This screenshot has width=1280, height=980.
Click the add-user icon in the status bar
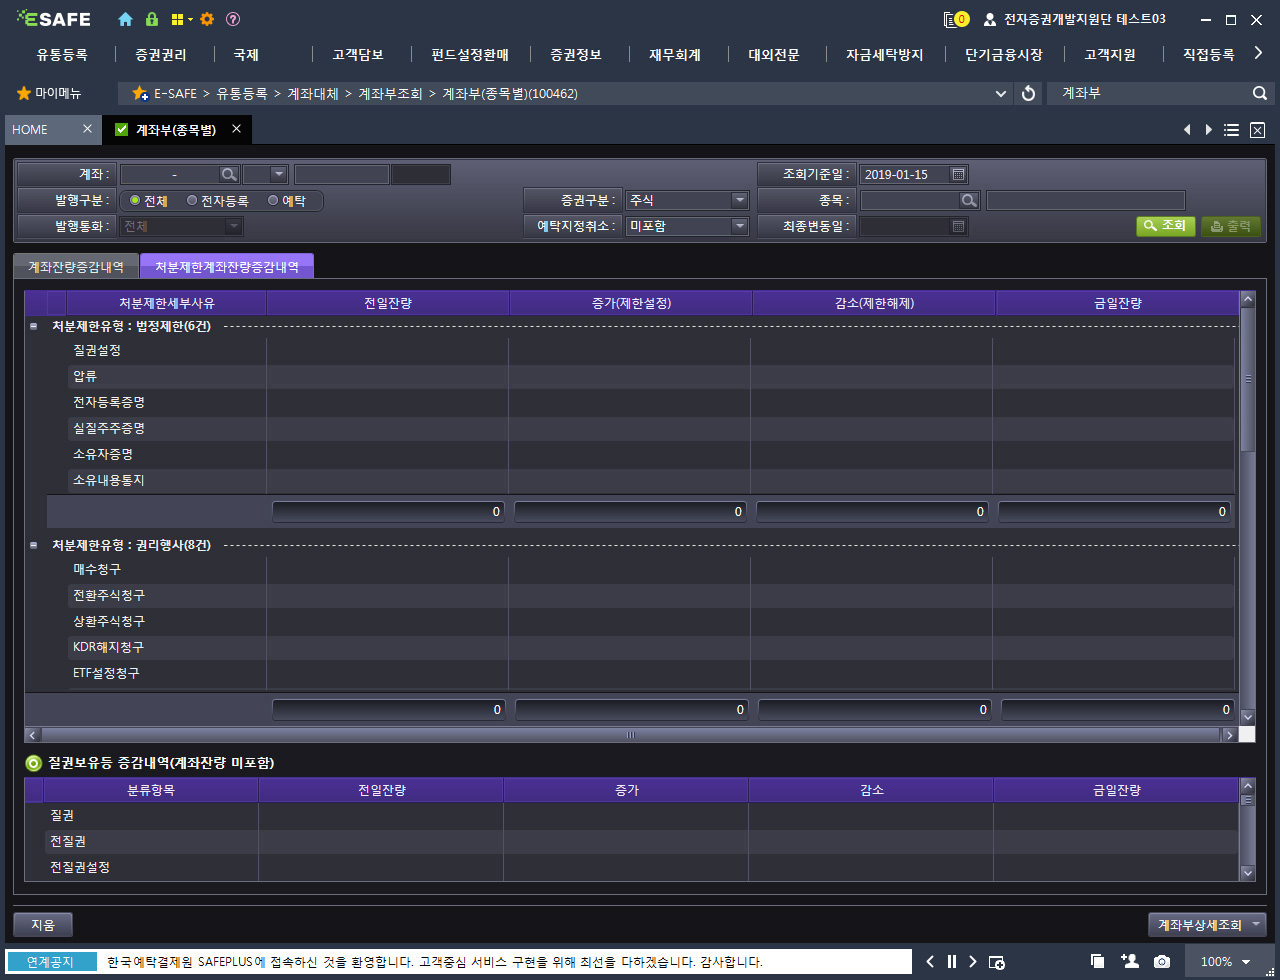click(1130, 961)
